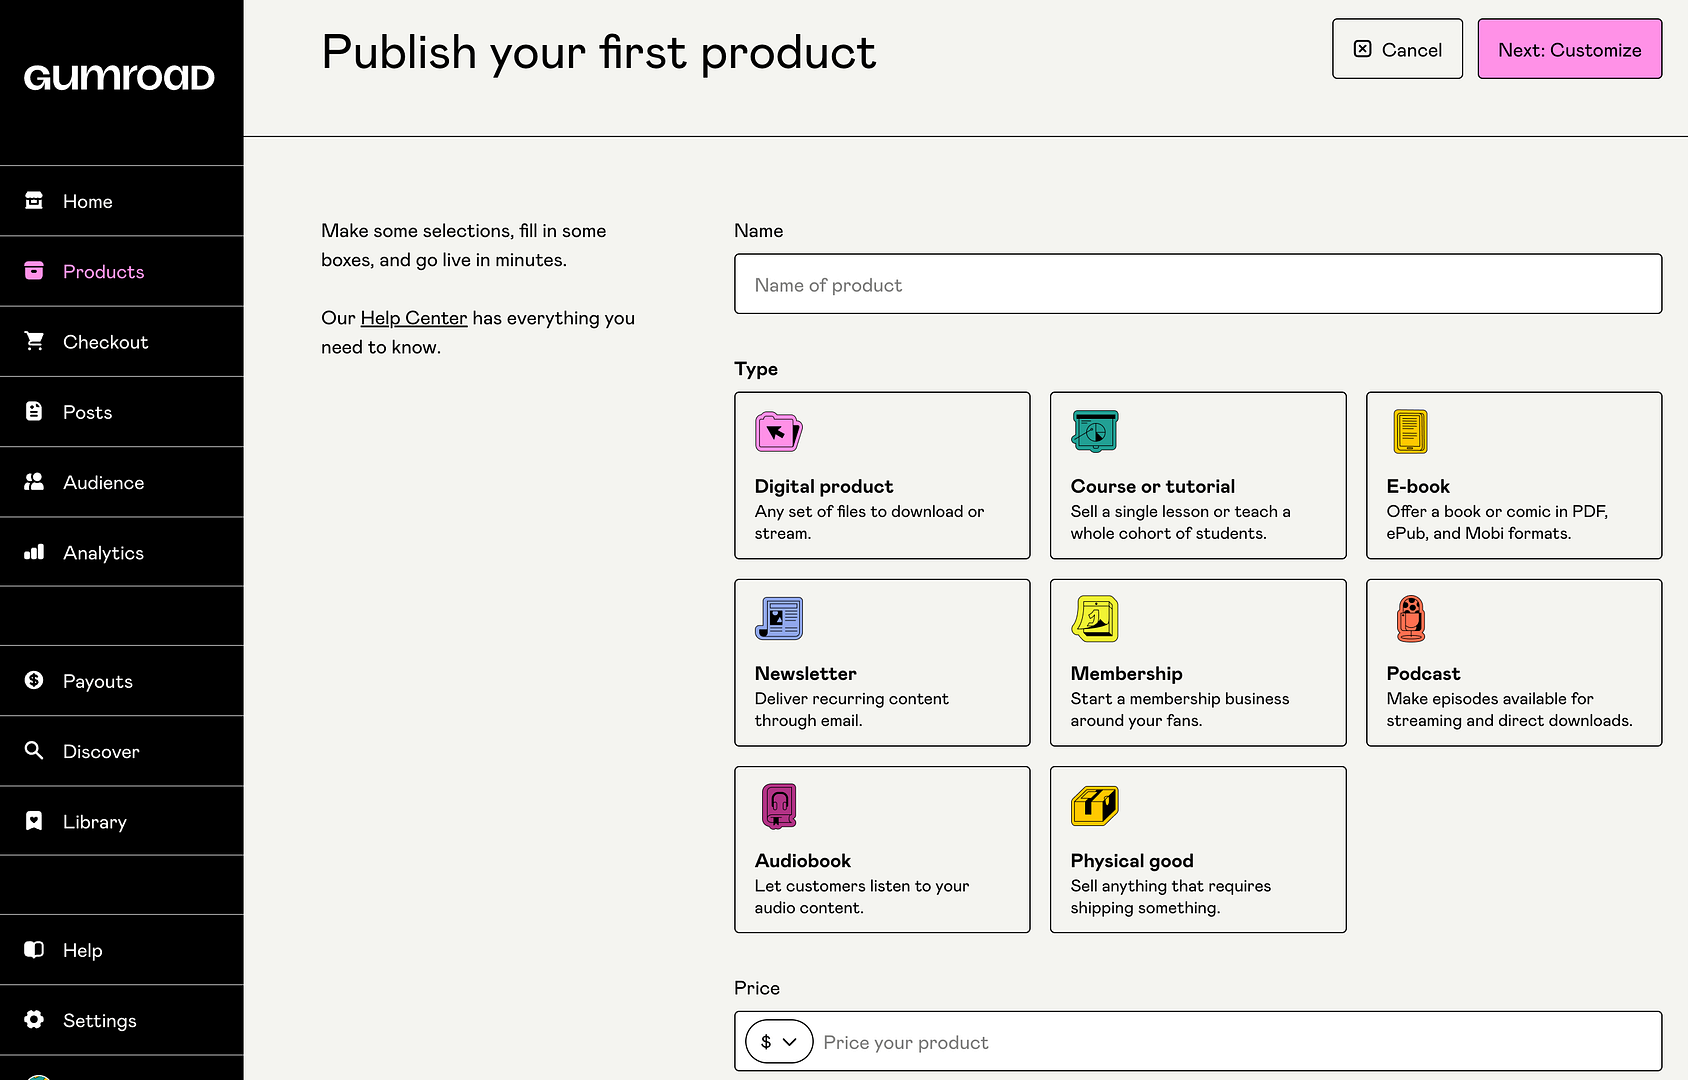1688x1080 pixels.
Task: Click the Cancel button
Action: [1397, 49]
